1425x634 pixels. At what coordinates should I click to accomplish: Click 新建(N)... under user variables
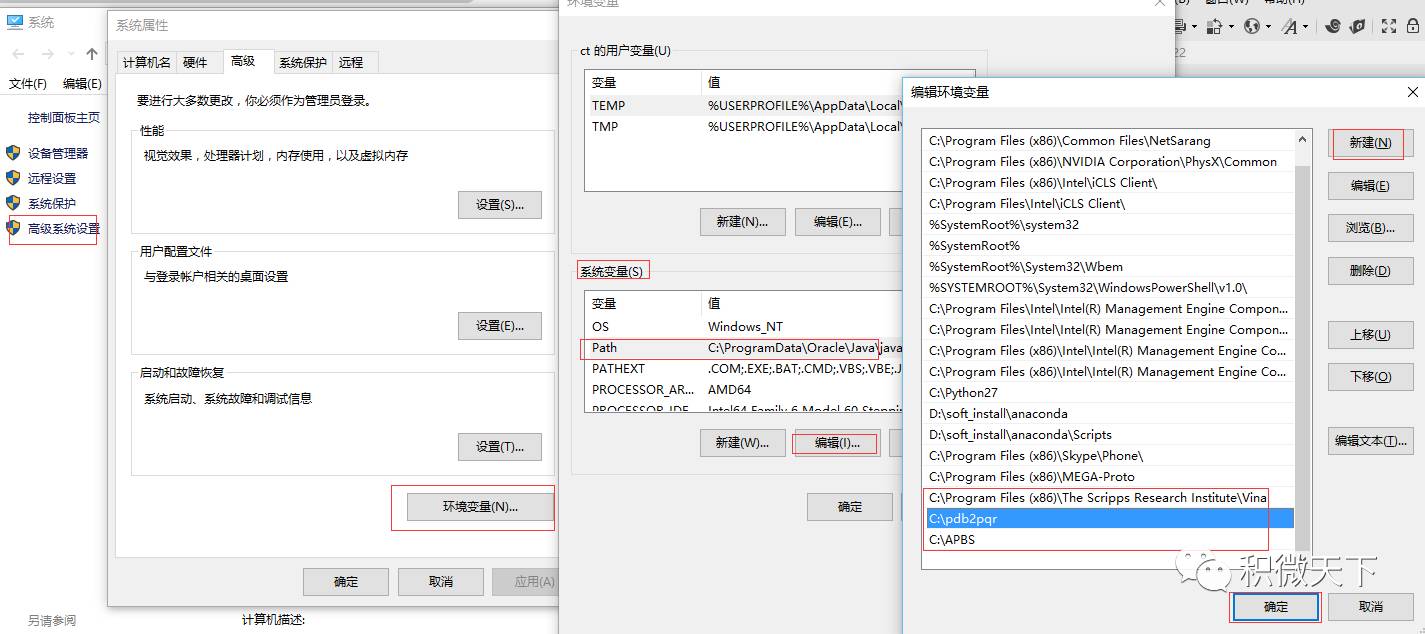coord(743,222)
